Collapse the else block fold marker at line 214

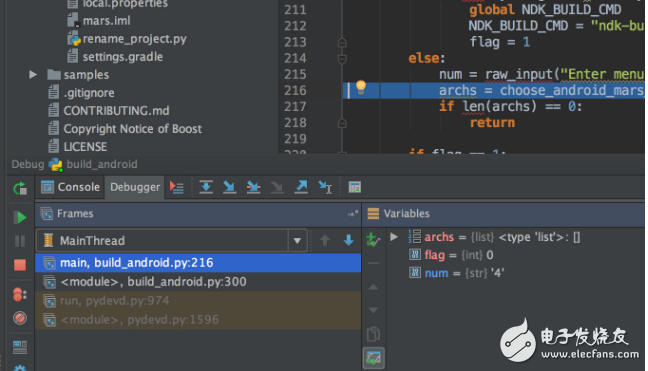[x=342, y=59]
